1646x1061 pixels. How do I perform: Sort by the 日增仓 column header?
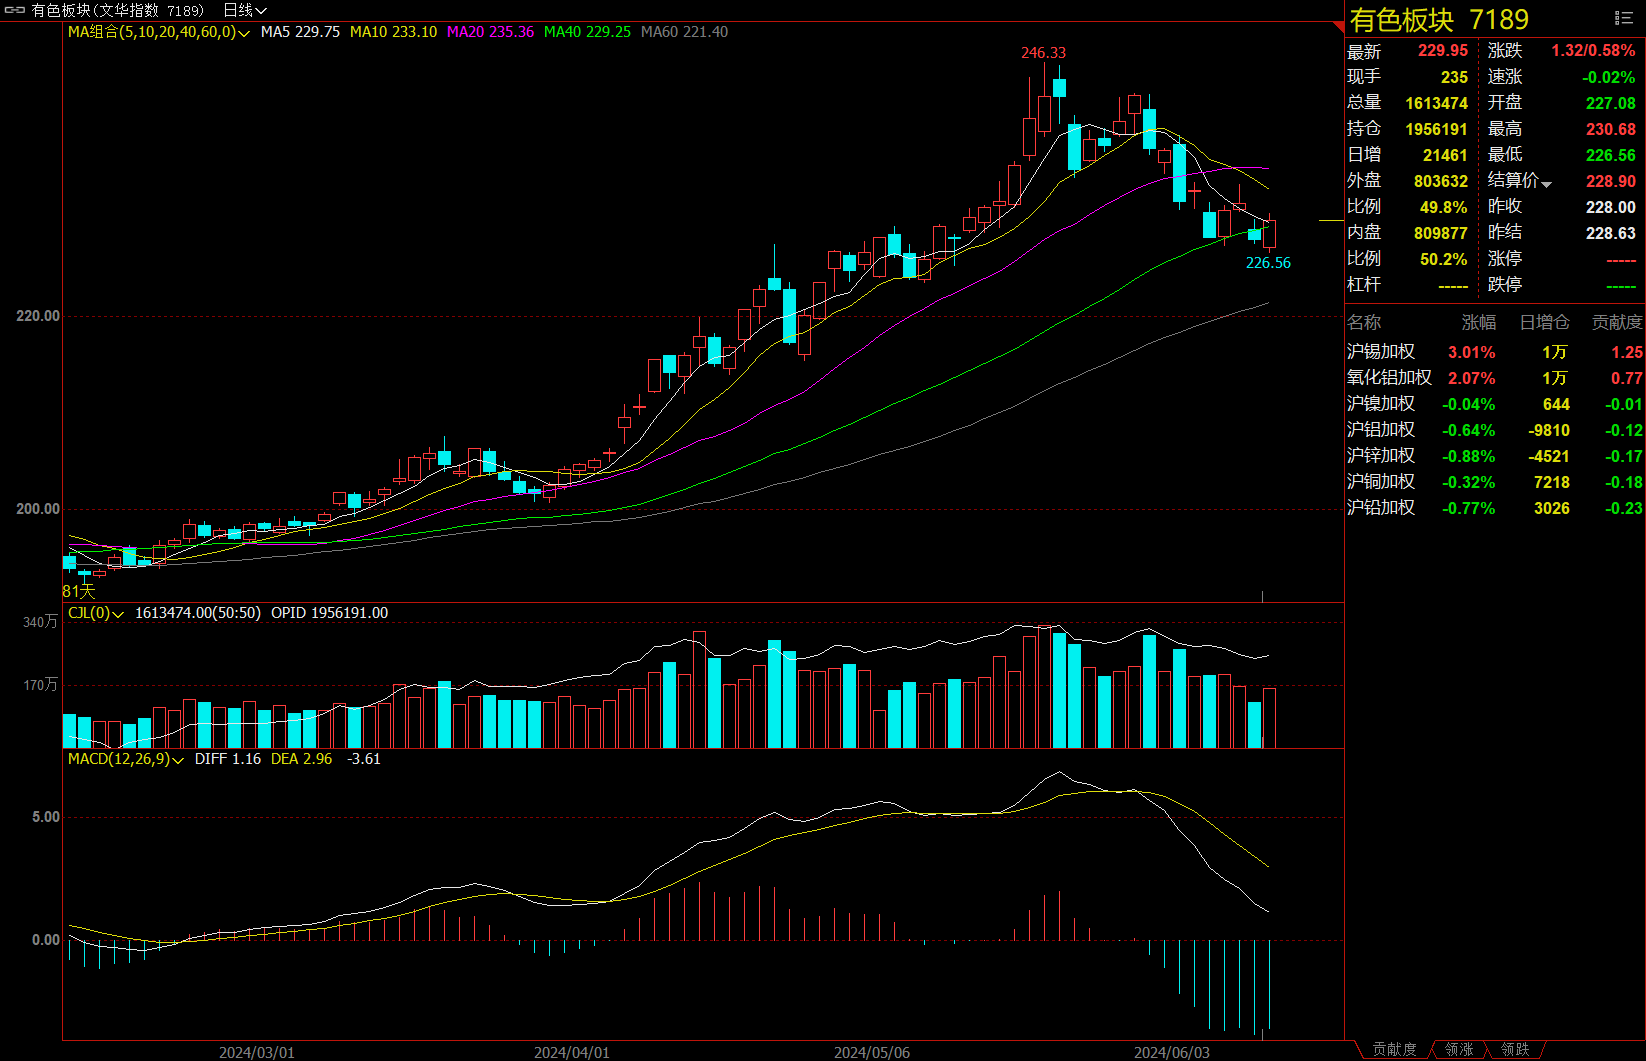1545,322
